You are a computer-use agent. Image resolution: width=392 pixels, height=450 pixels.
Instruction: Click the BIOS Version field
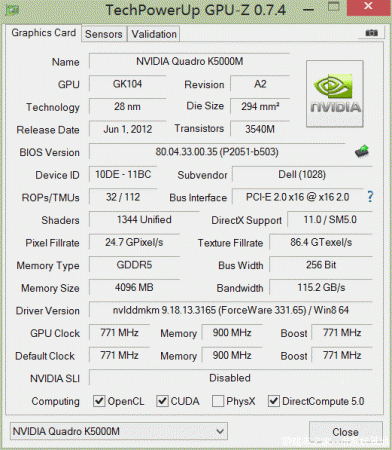pyautogui.click(x=217, y=152)
